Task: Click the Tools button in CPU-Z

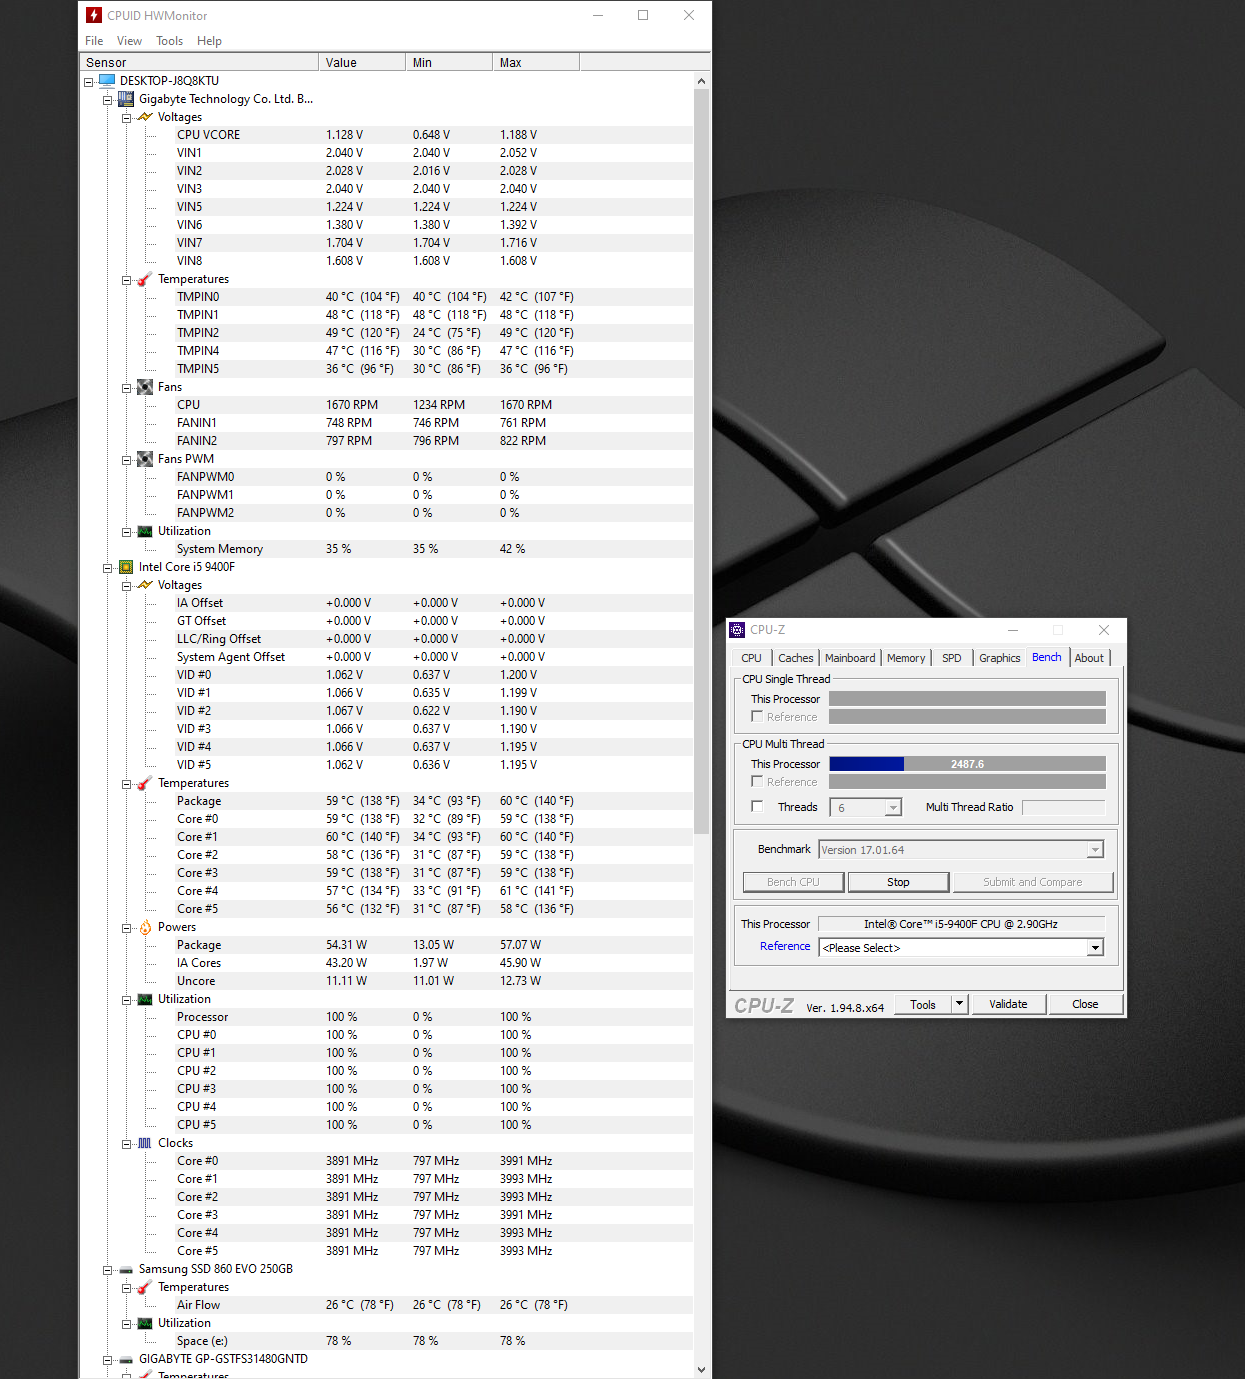Action: (x=923, y=1004)
